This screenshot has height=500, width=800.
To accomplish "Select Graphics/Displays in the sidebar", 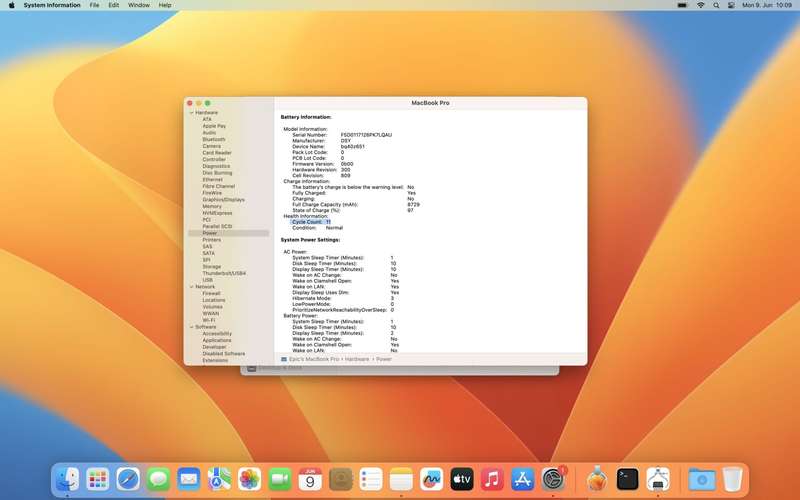I will [x=223, y=199].
